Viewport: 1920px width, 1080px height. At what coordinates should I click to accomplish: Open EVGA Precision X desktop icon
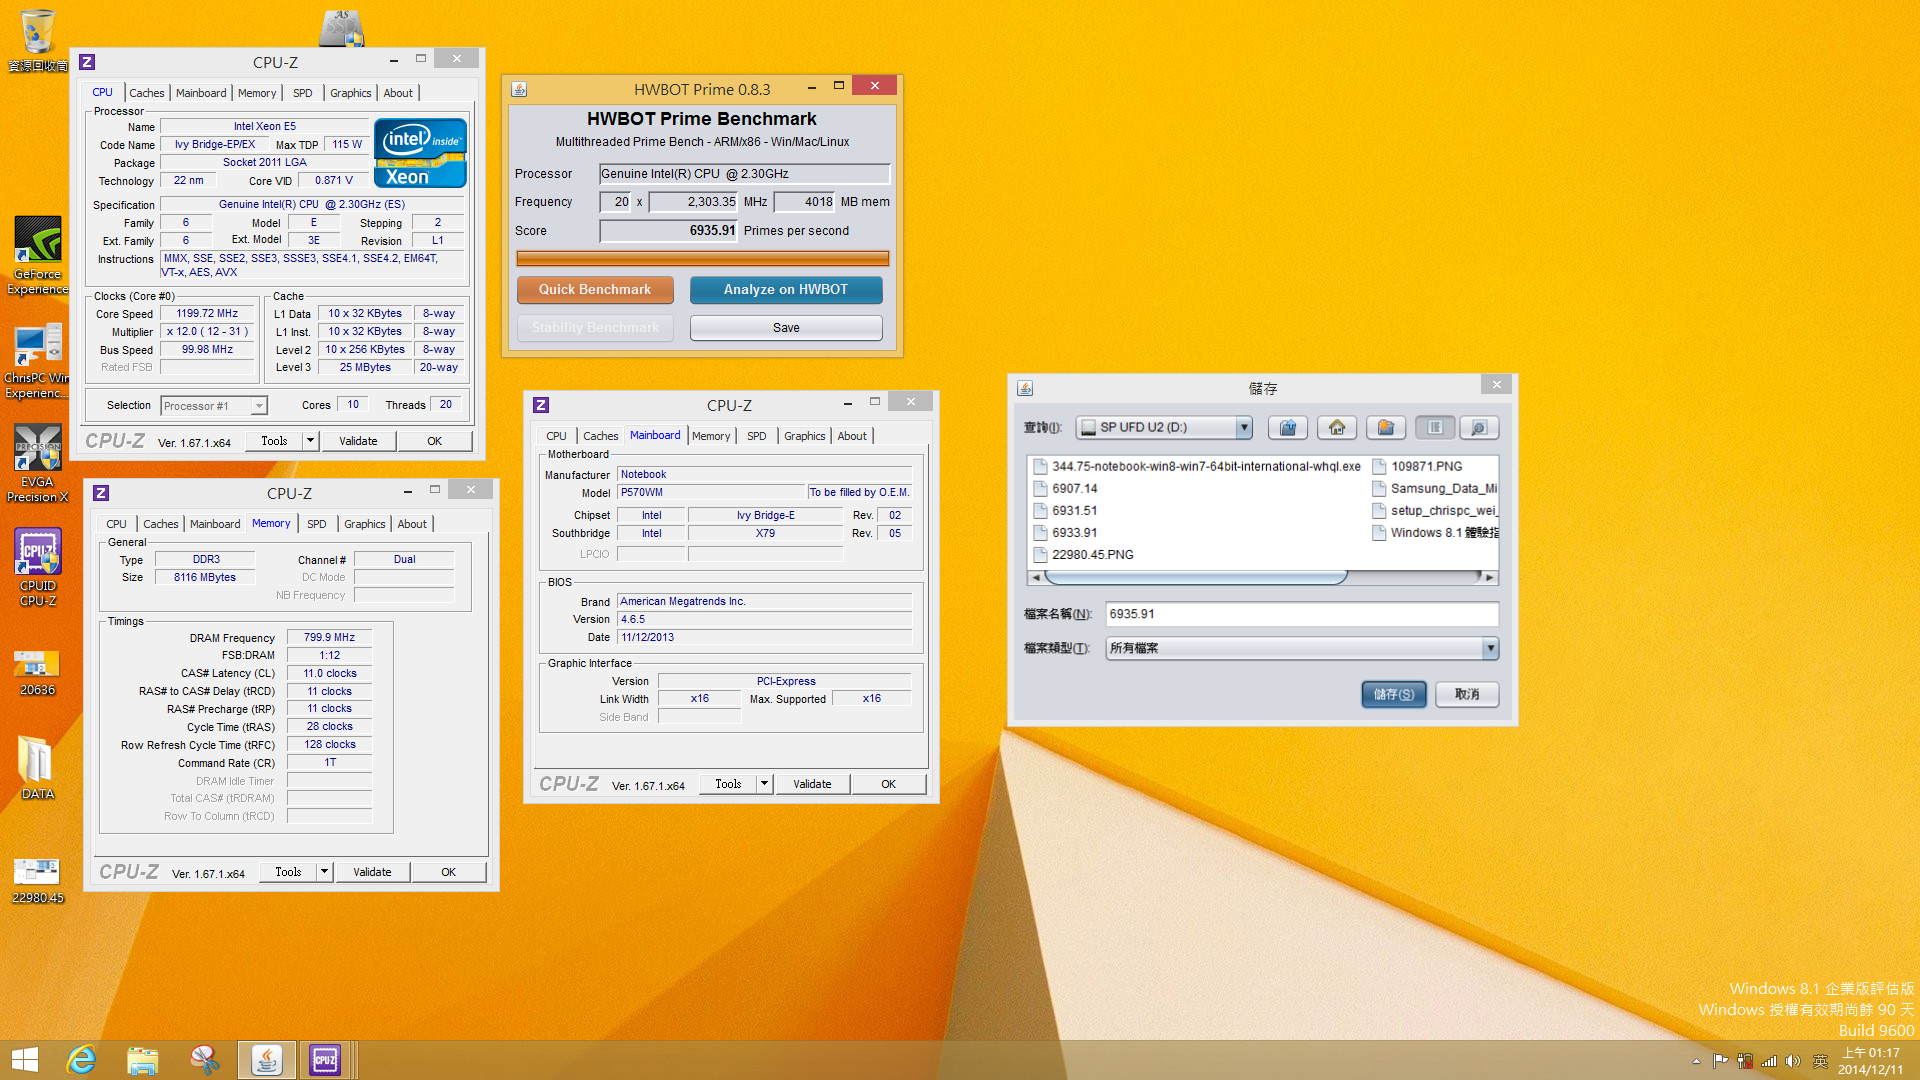tap(38, 463)
